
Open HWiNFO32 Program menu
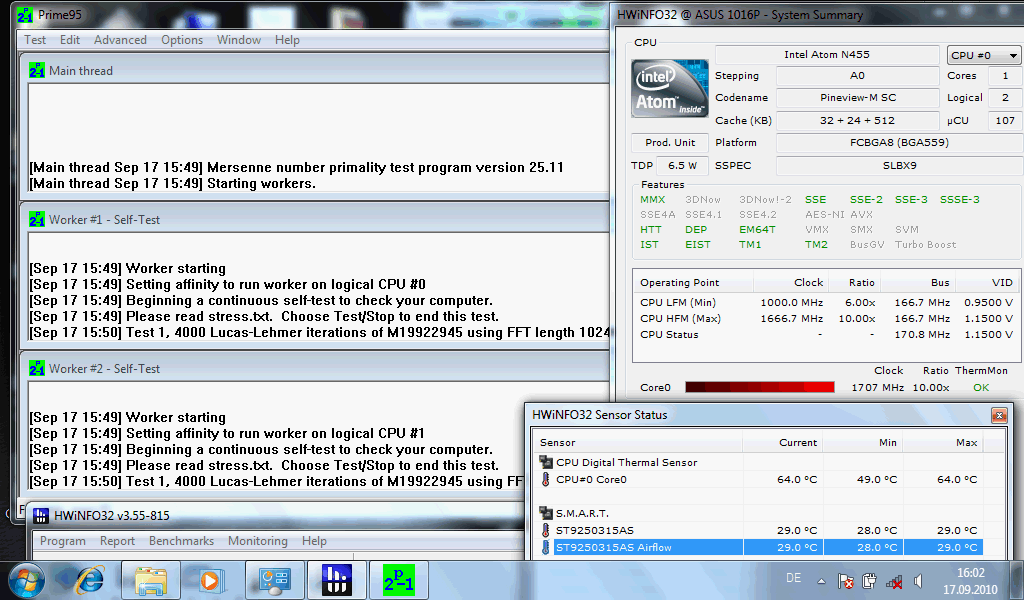click(x=63, y=541)
